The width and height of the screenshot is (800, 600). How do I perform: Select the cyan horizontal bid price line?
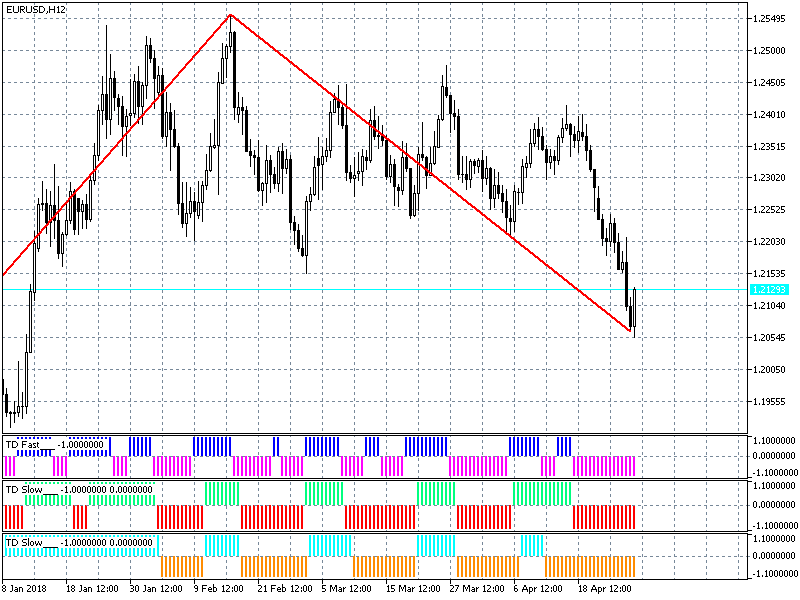pos(375,289)
